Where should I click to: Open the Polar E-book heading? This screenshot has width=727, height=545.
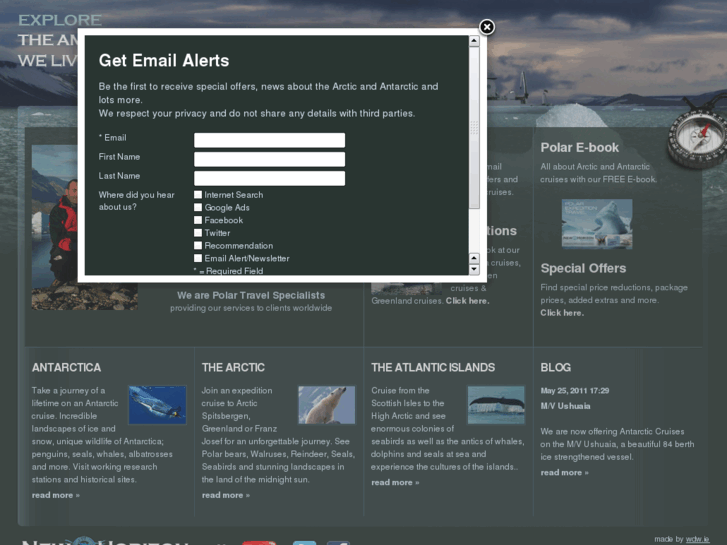point(580,147)
